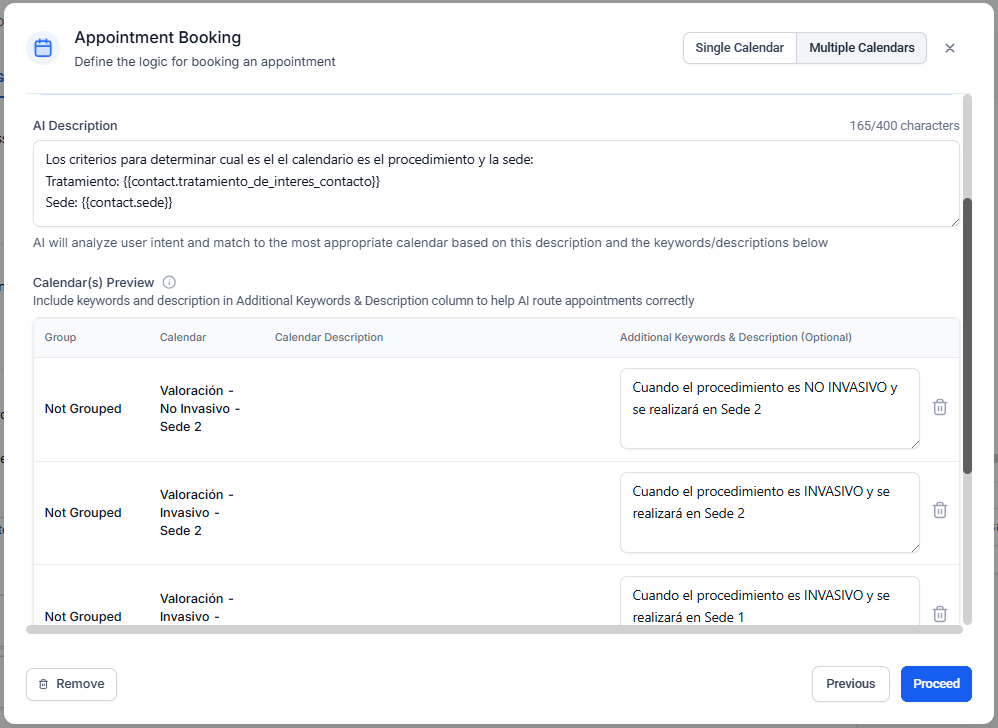Click resize handle of INVASIVO Sede 2 box

913,547
